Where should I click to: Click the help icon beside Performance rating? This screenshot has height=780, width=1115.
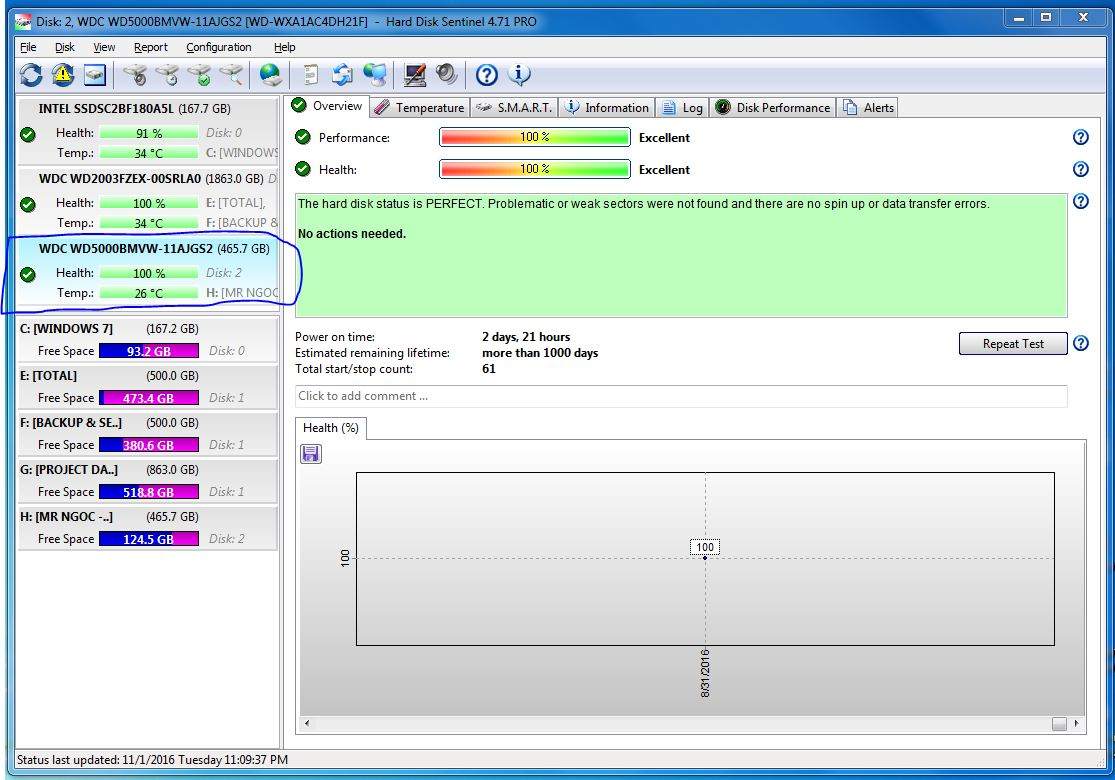(1080, 137)
